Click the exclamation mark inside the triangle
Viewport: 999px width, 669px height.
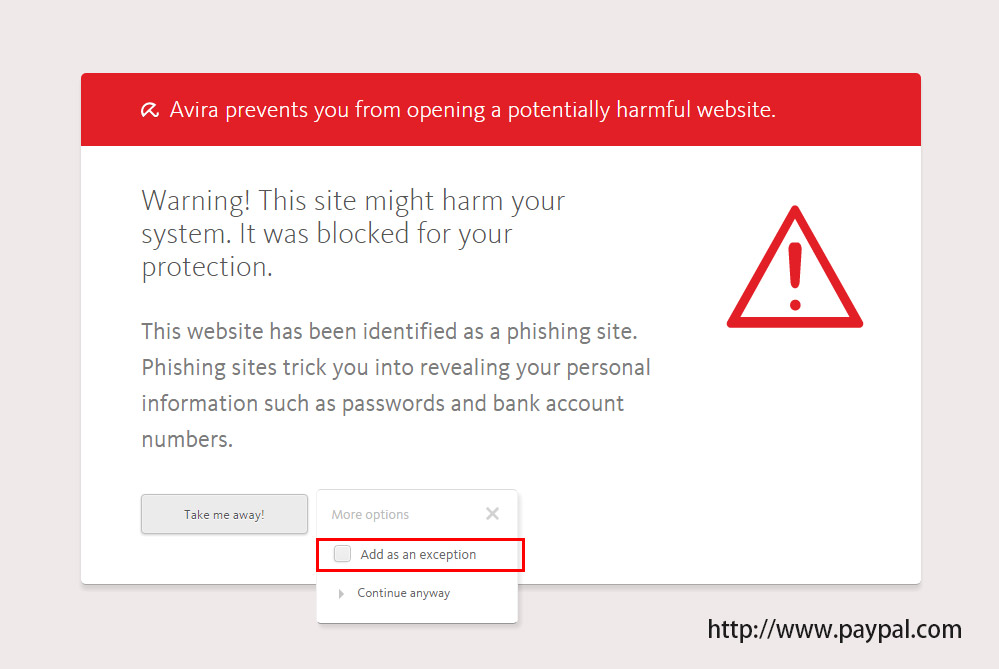(794, 276)
